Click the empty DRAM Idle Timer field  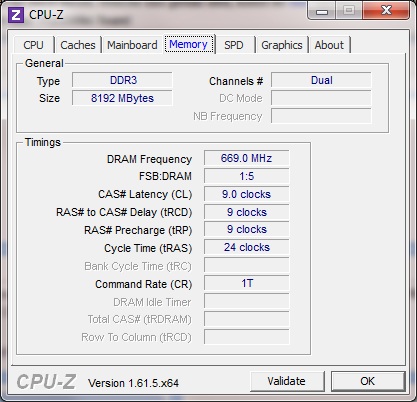247,302
